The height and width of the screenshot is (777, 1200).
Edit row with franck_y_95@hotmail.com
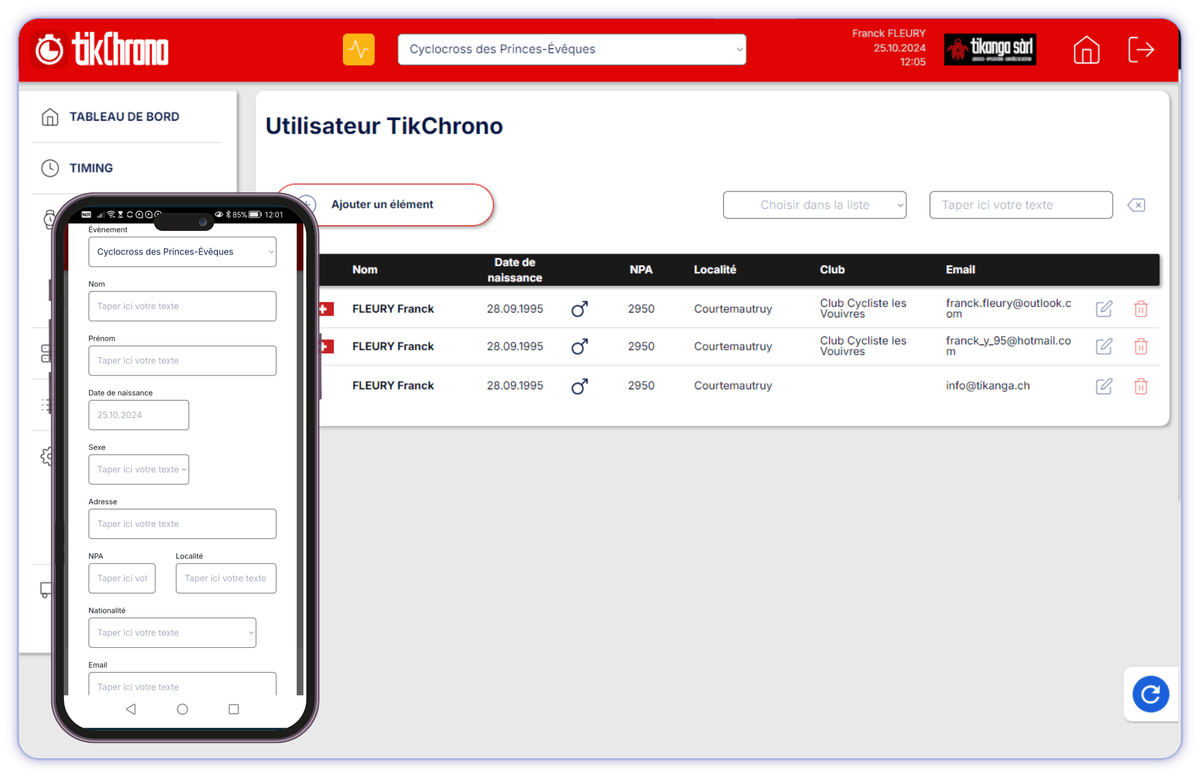(x=1104, y=346)
